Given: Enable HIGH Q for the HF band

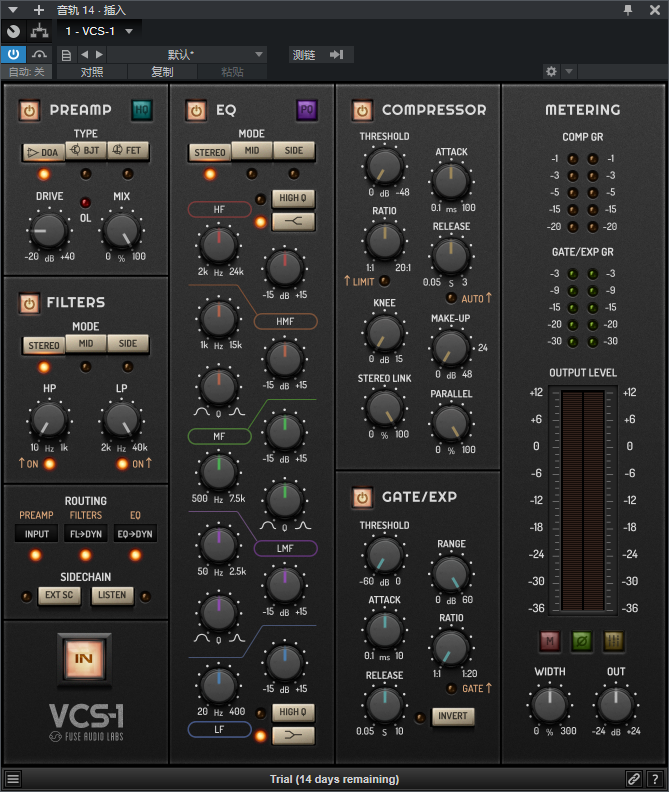Looking at the screenshot, I should (x=293, y=198).
